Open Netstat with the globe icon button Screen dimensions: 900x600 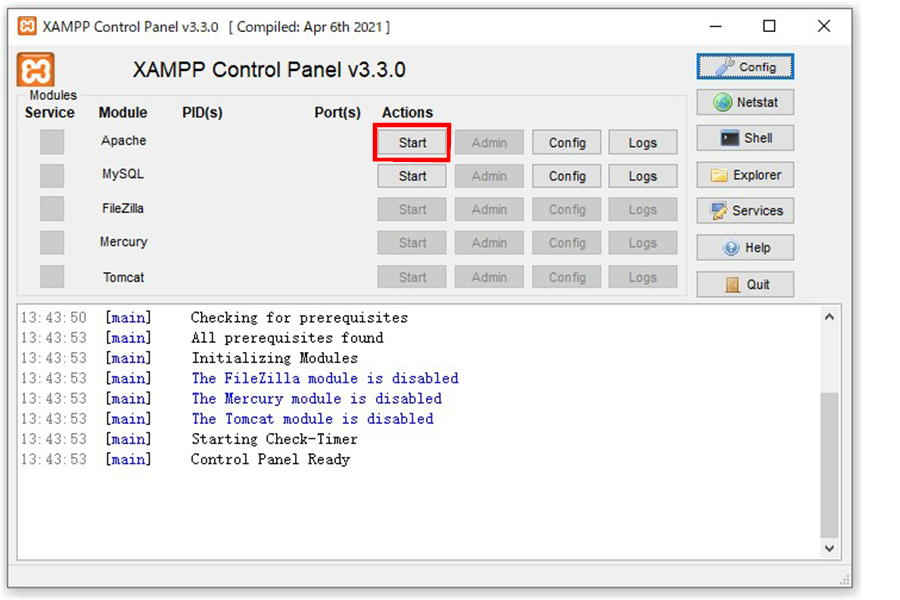coord(745,103)
